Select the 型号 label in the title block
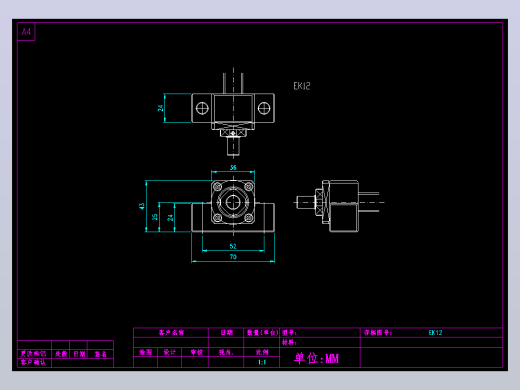The height and width of the screenshot is (390, 520). (289, 332)
